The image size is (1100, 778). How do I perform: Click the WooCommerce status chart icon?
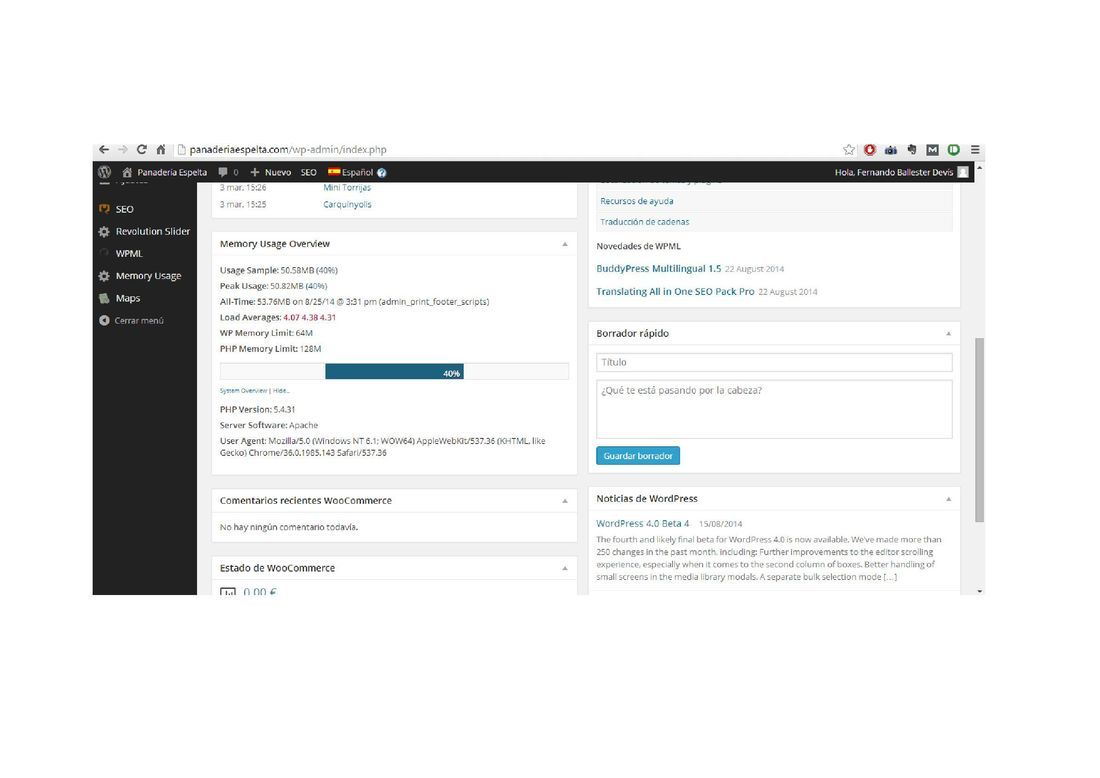[x=228, y=592]
